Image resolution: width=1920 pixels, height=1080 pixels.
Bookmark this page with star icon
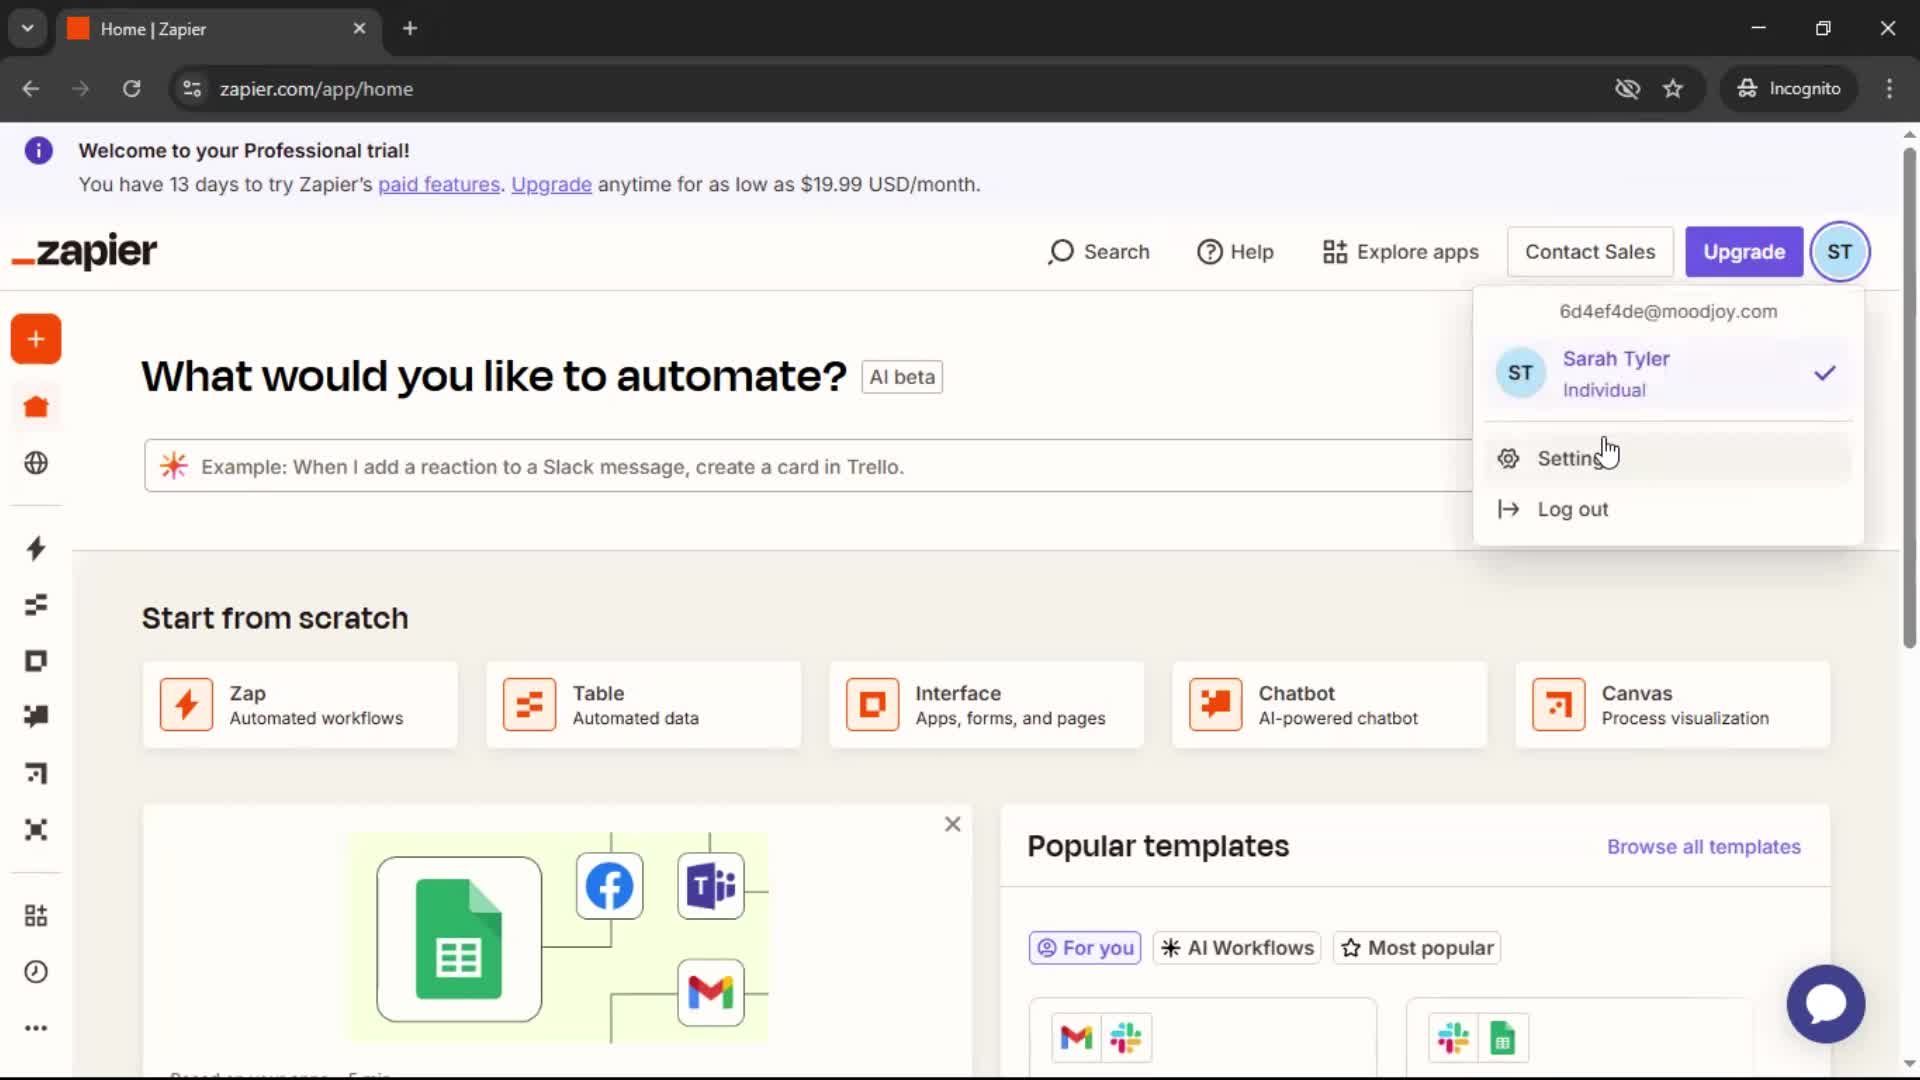(1673, 89)
